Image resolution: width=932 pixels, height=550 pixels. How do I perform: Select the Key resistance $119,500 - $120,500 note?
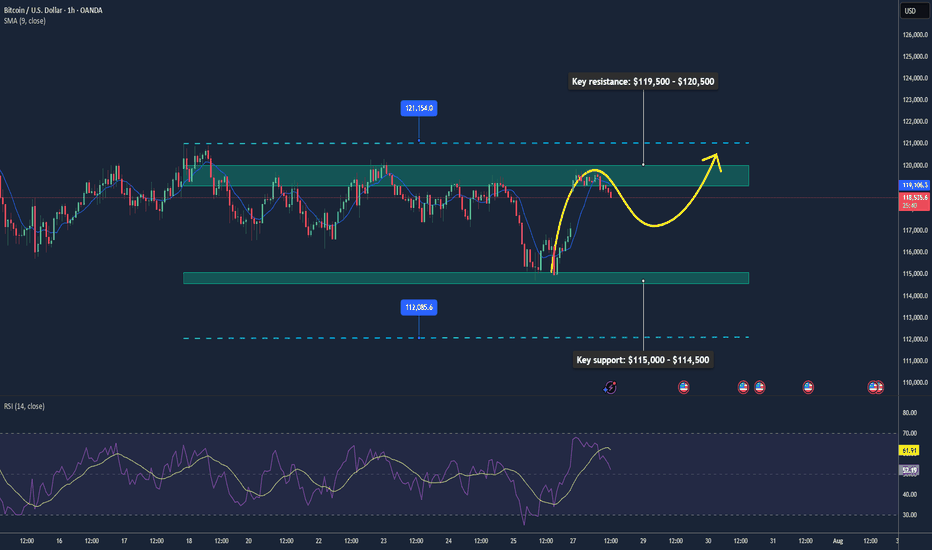(x=643, y=81)
